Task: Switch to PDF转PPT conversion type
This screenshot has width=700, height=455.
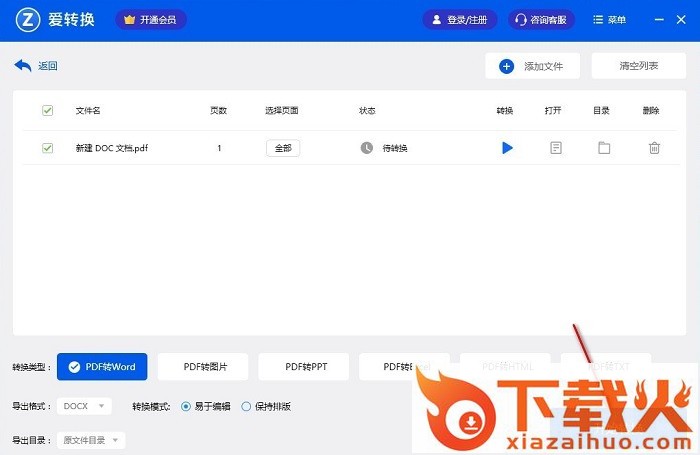Action: pos(306,367)
